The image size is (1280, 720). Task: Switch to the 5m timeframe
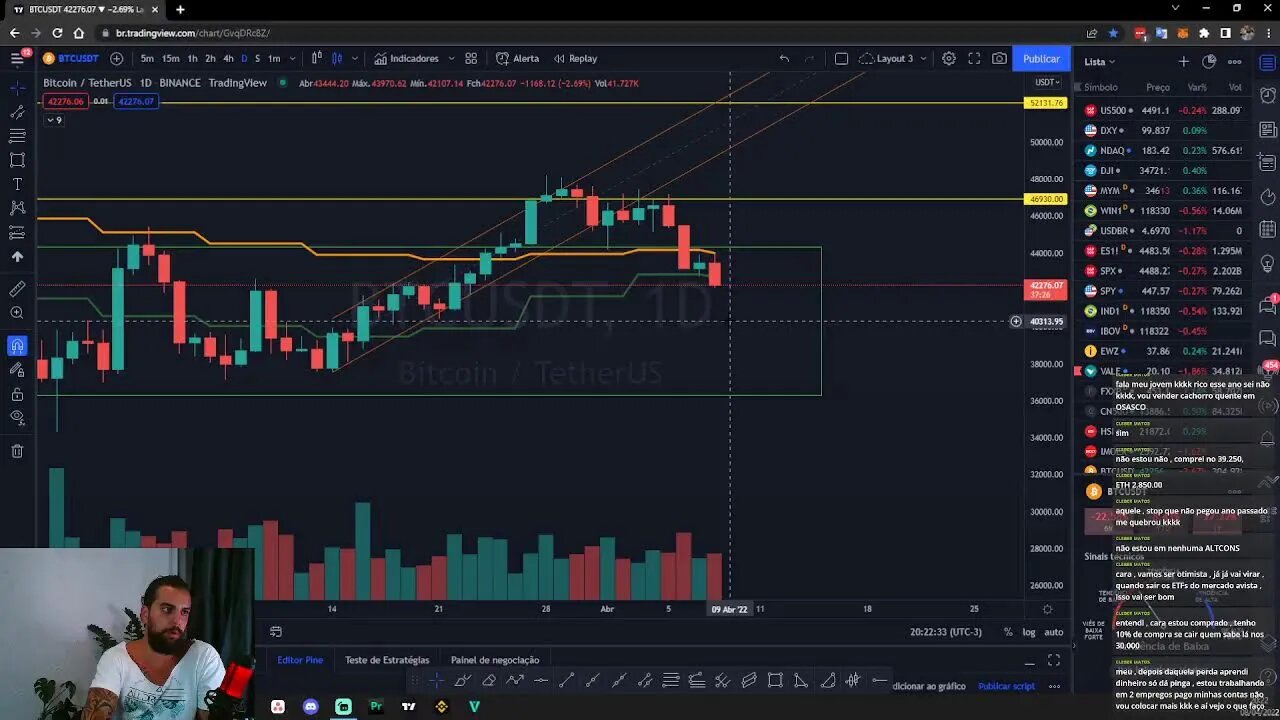[x=147, y=58]
